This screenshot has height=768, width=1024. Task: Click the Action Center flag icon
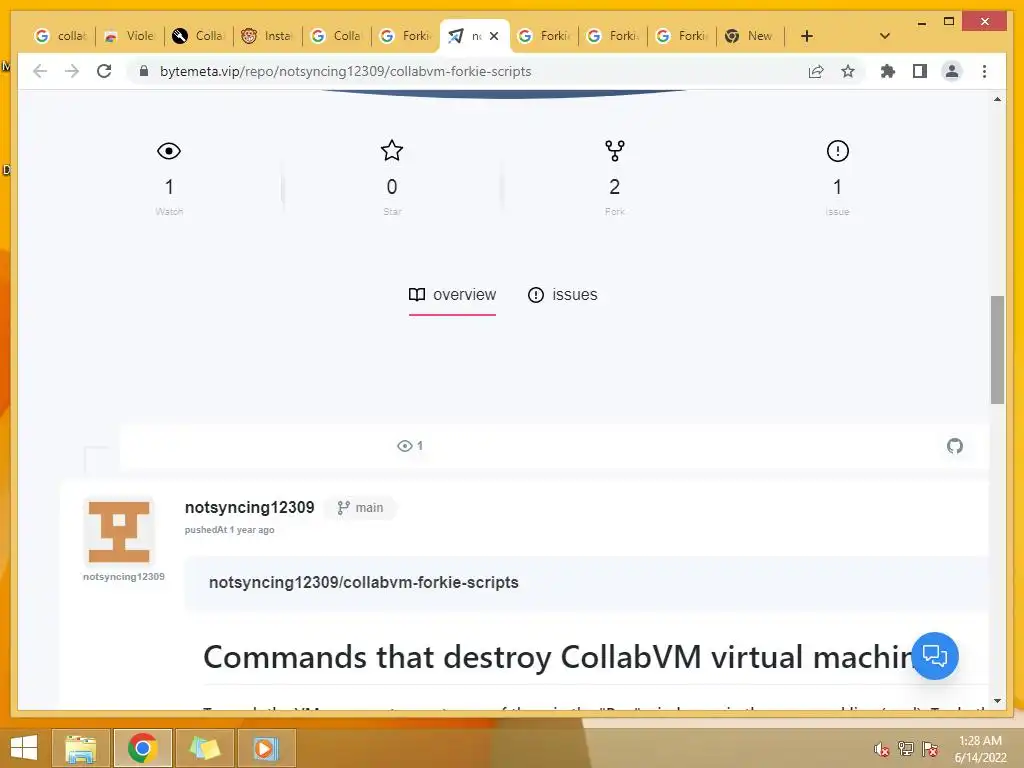coord(930,749)
